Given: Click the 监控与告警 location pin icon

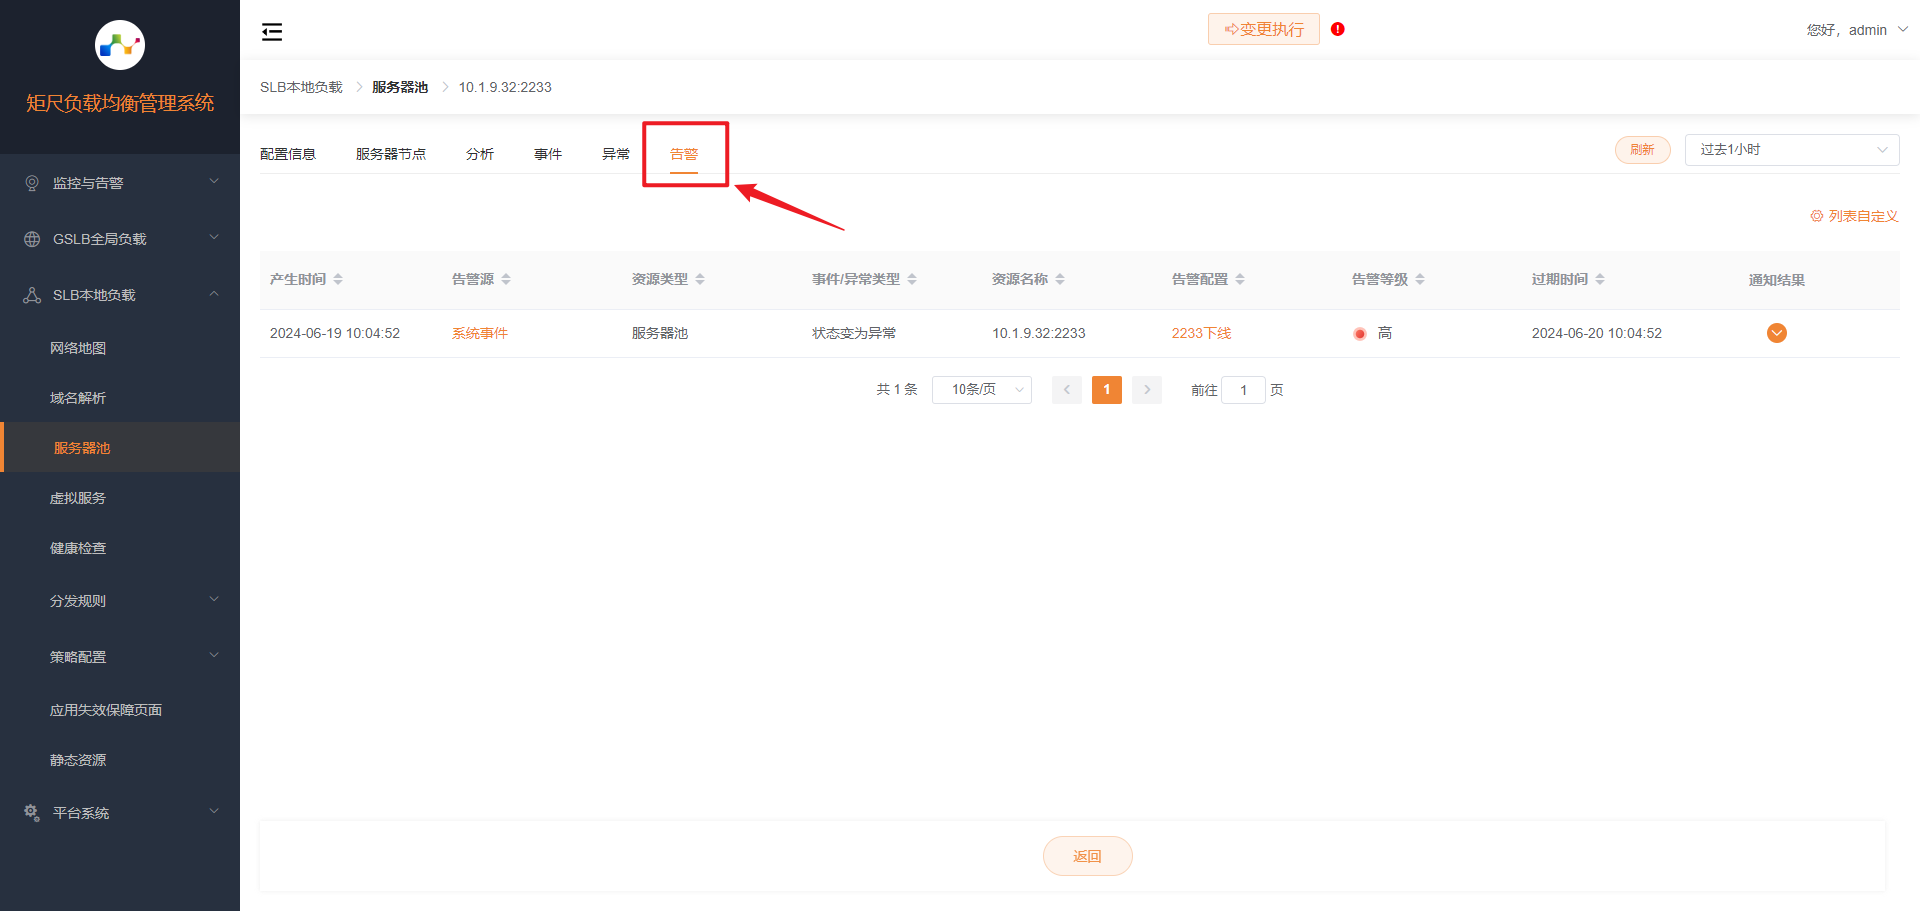Looking at the screenshot, I should pos(30,182).
